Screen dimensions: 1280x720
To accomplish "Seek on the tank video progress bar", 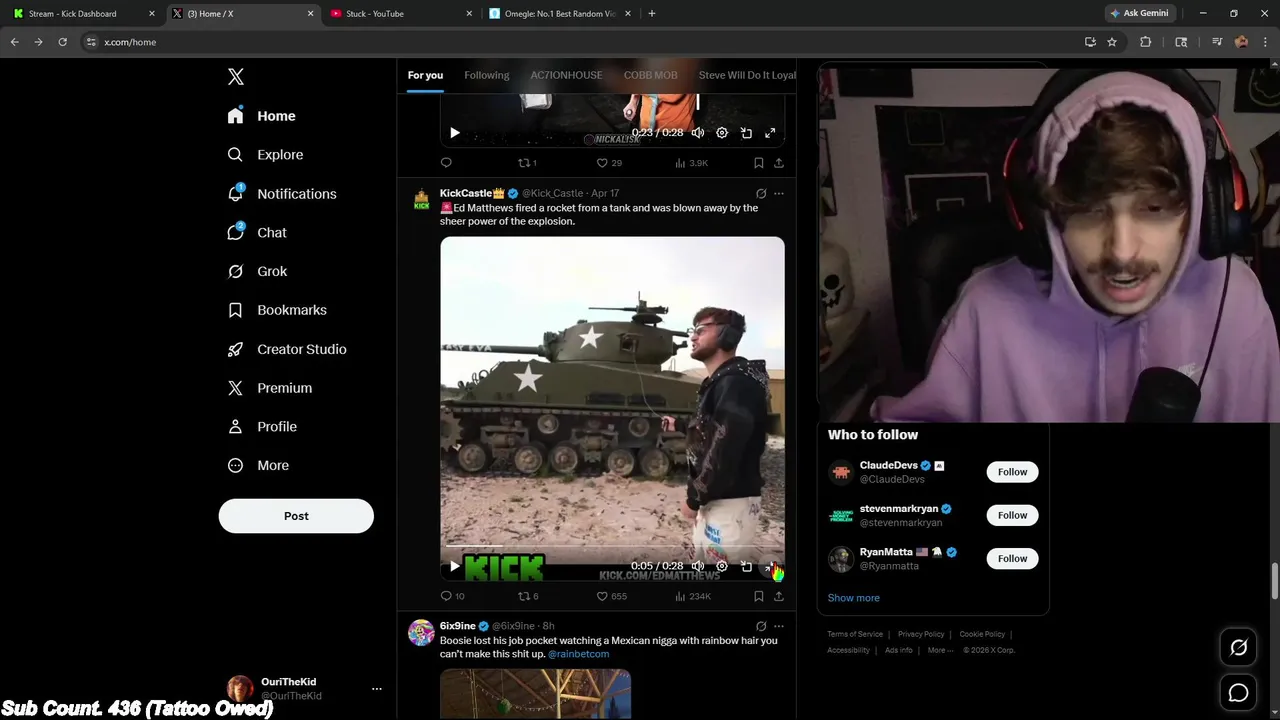I will pyautogui.click(x=612, y=547).
